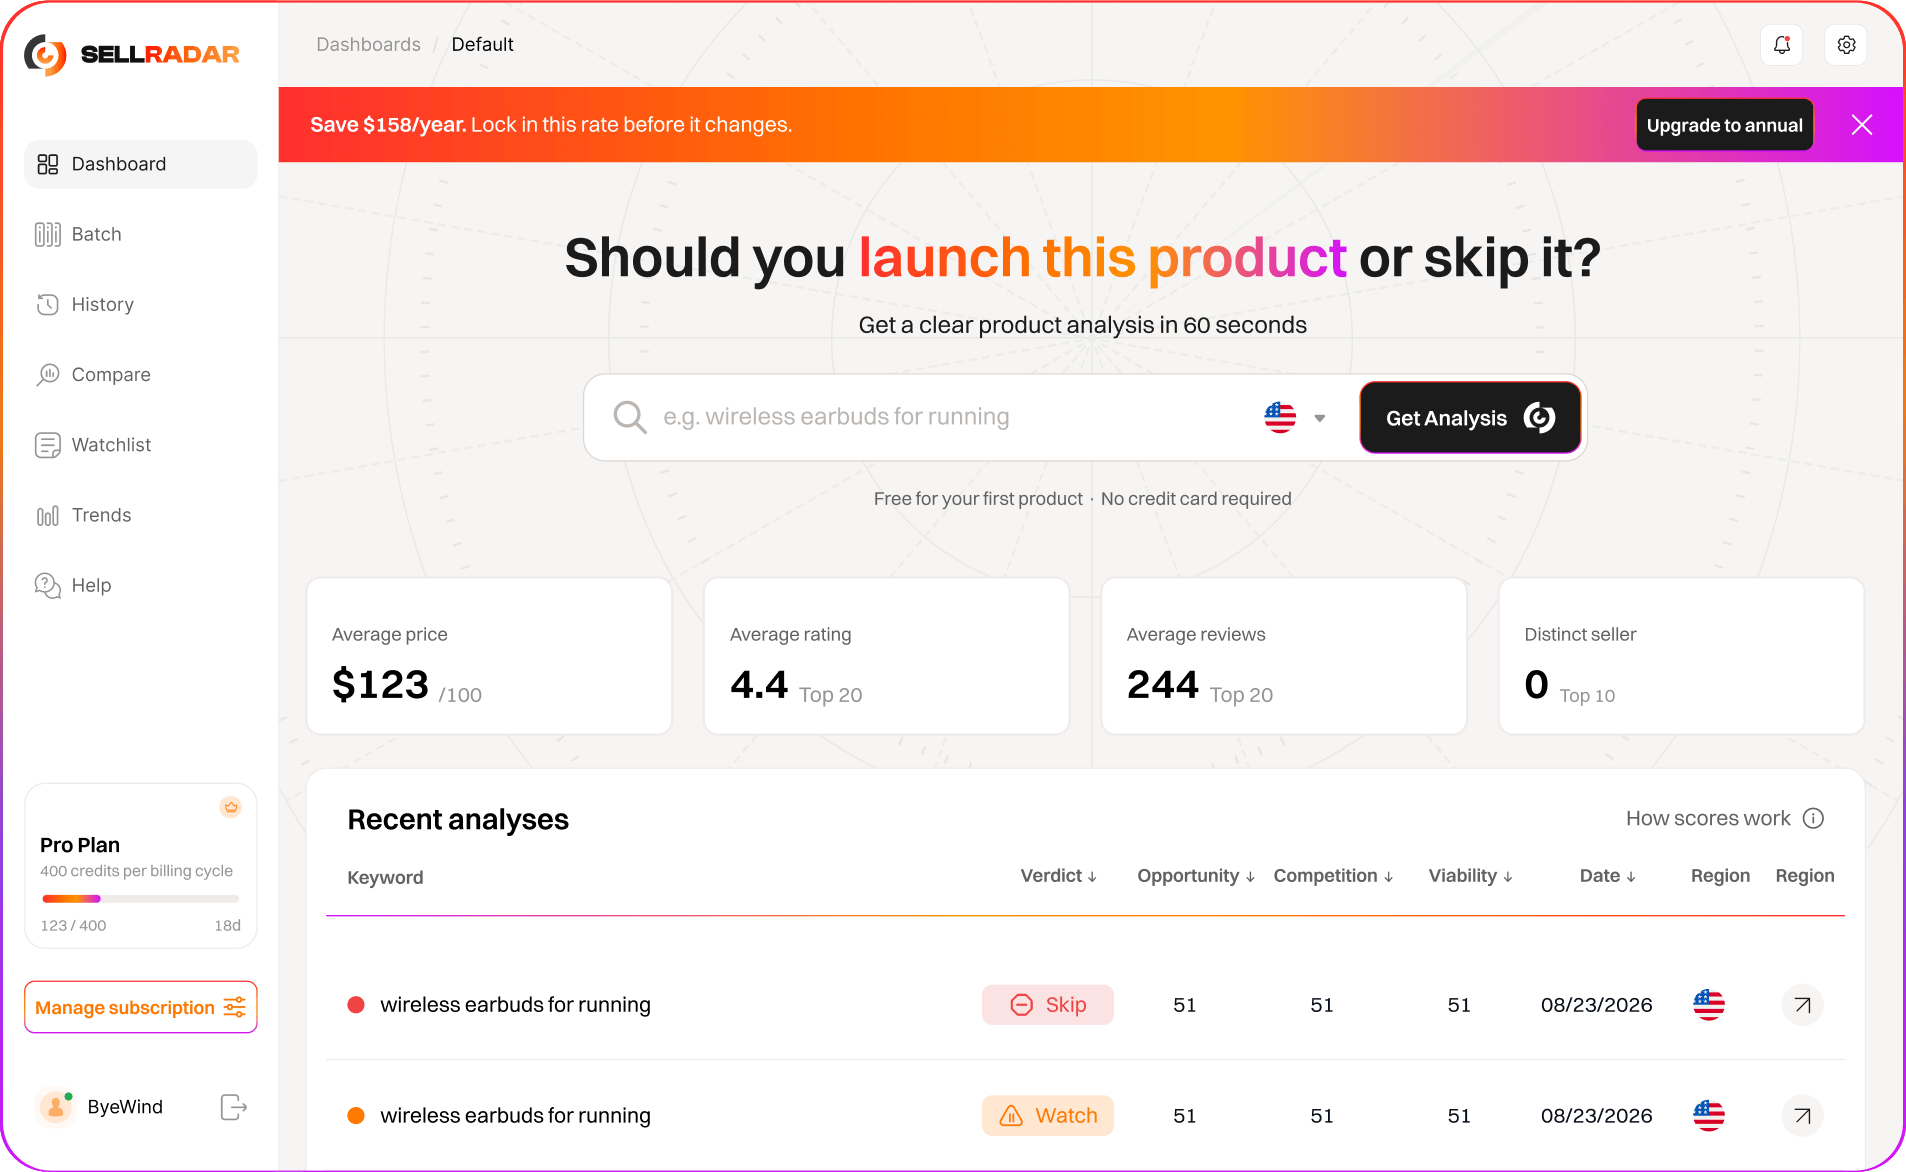Click the Keyword column header
1906x1172 pixels.
point(385,878)
